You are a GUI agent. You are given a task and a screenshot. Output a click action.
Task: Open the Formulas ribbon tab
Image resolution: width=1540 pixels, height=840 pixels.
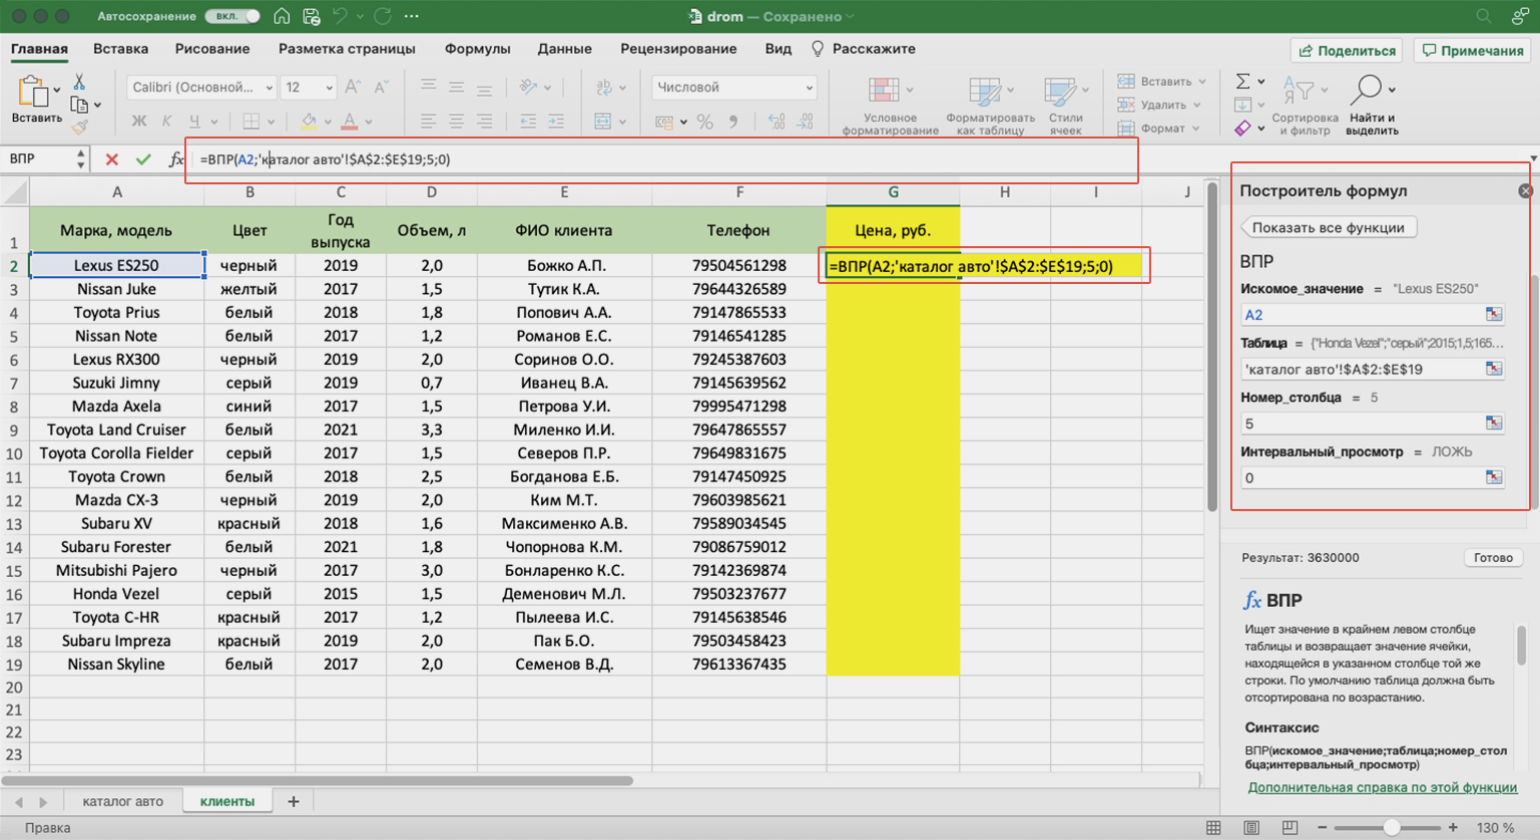click(x=477, y=48)
